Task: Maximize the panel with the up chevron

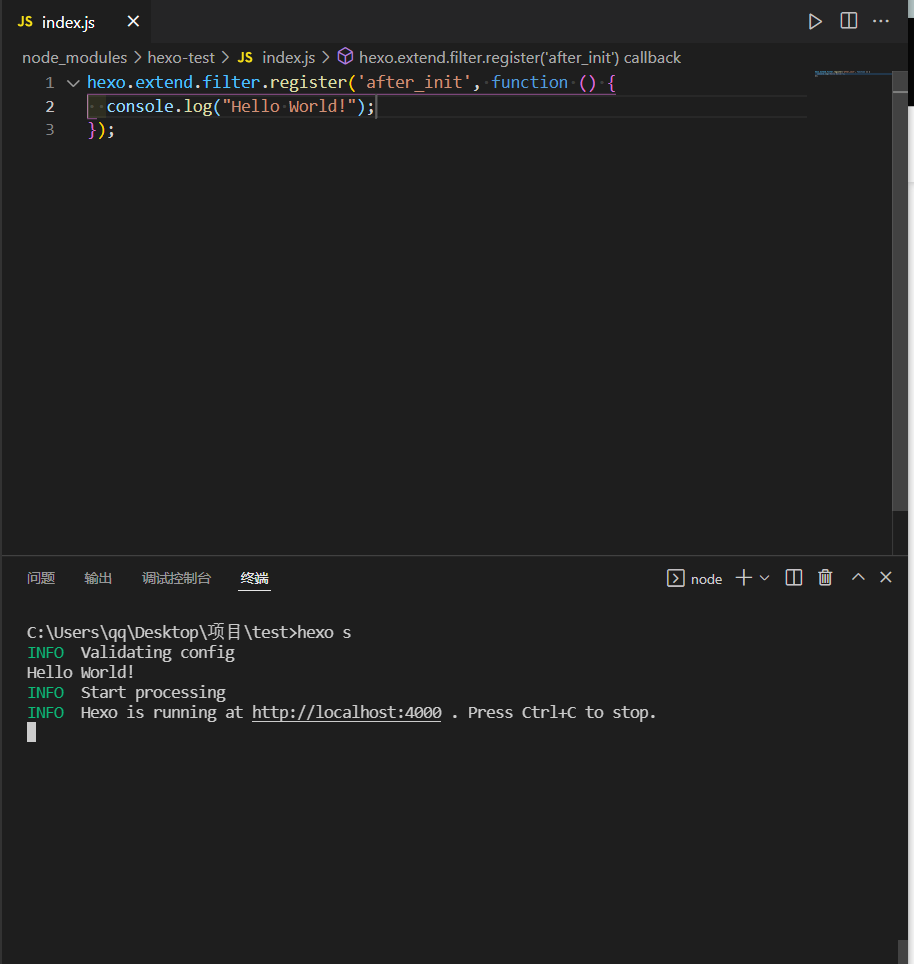Action: point(857,578)
